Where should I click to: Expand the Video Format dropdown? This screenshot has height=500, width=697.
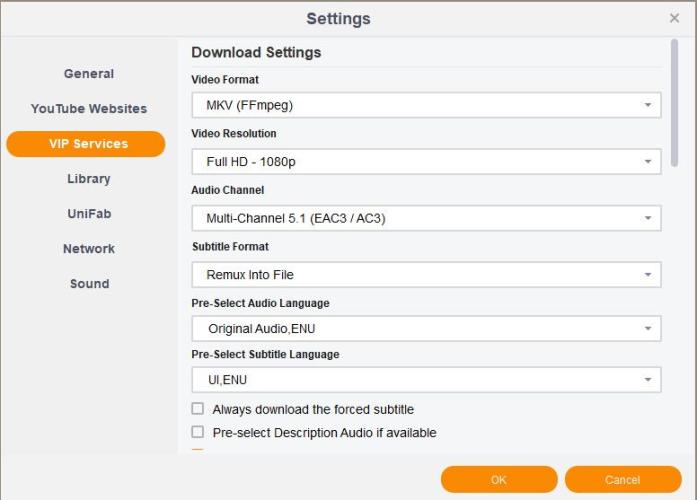426,105
